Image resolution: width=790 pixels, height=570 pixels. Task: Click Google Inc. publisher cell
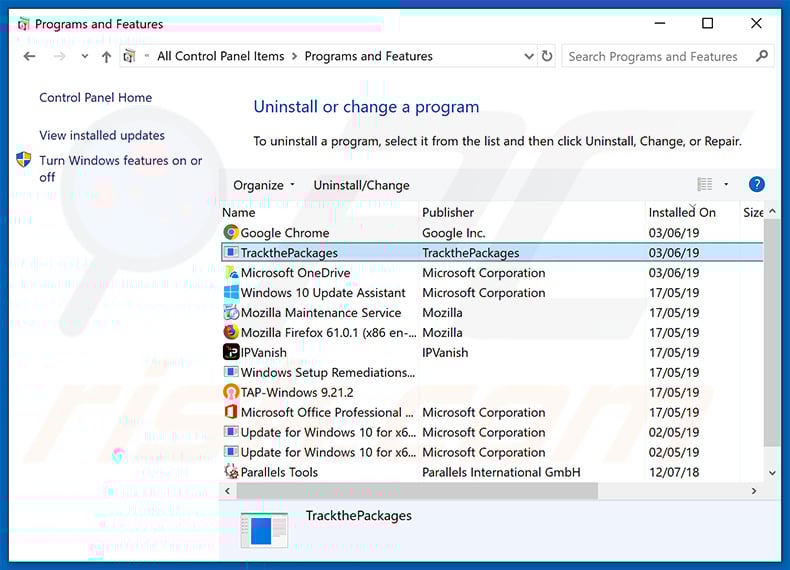[453, 232]
